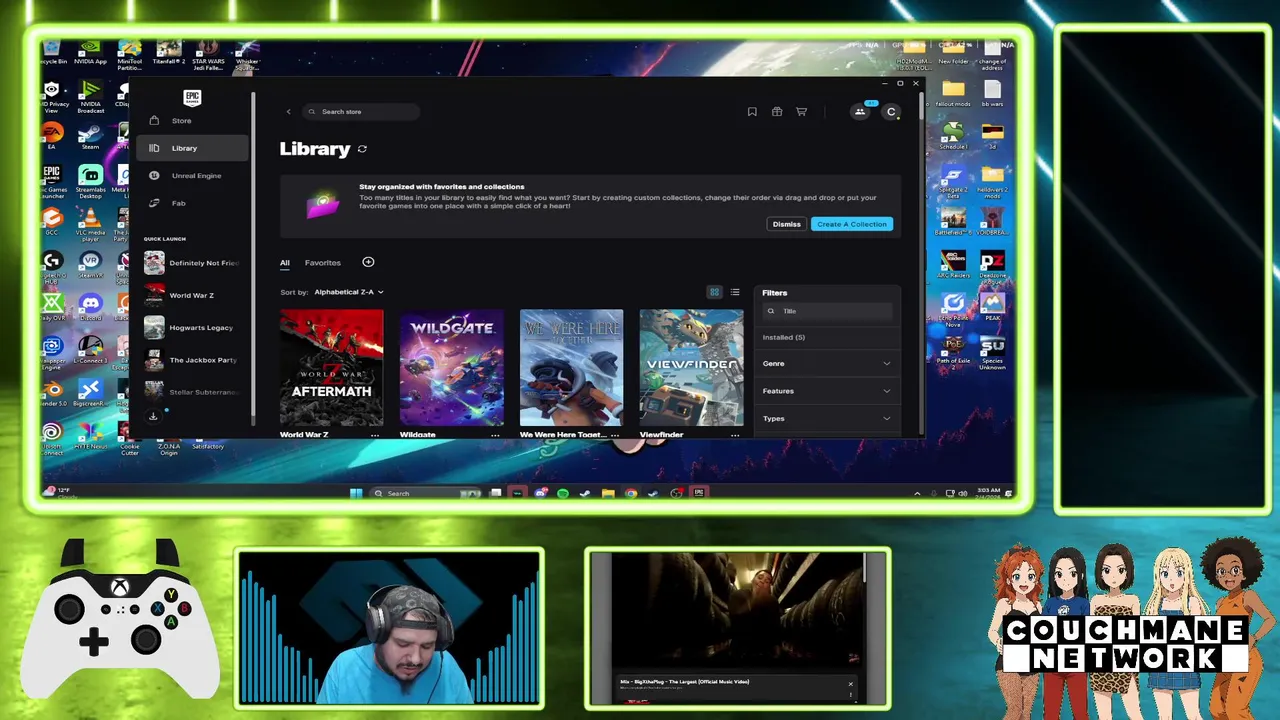1280x720 pixels.
Task: Quick launch The Jackbox Party
Action: 192,360
